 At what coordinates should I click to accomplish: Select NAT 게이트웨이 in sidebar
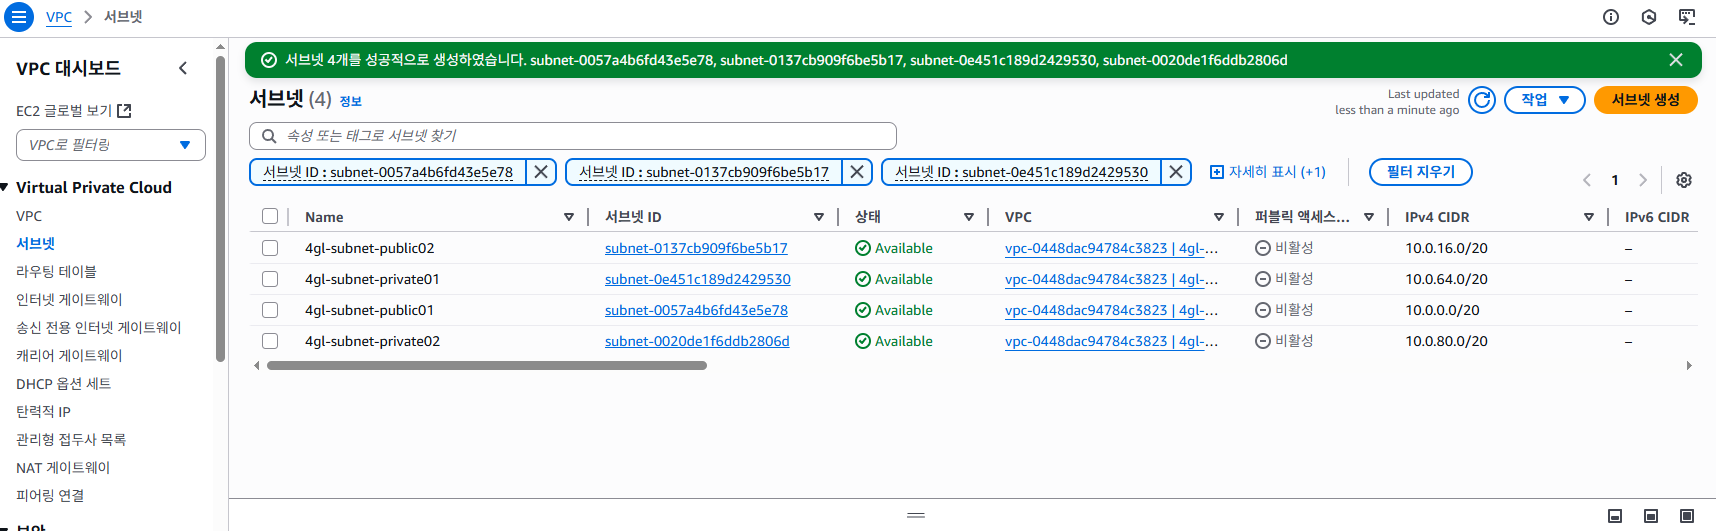click(63, 468)
